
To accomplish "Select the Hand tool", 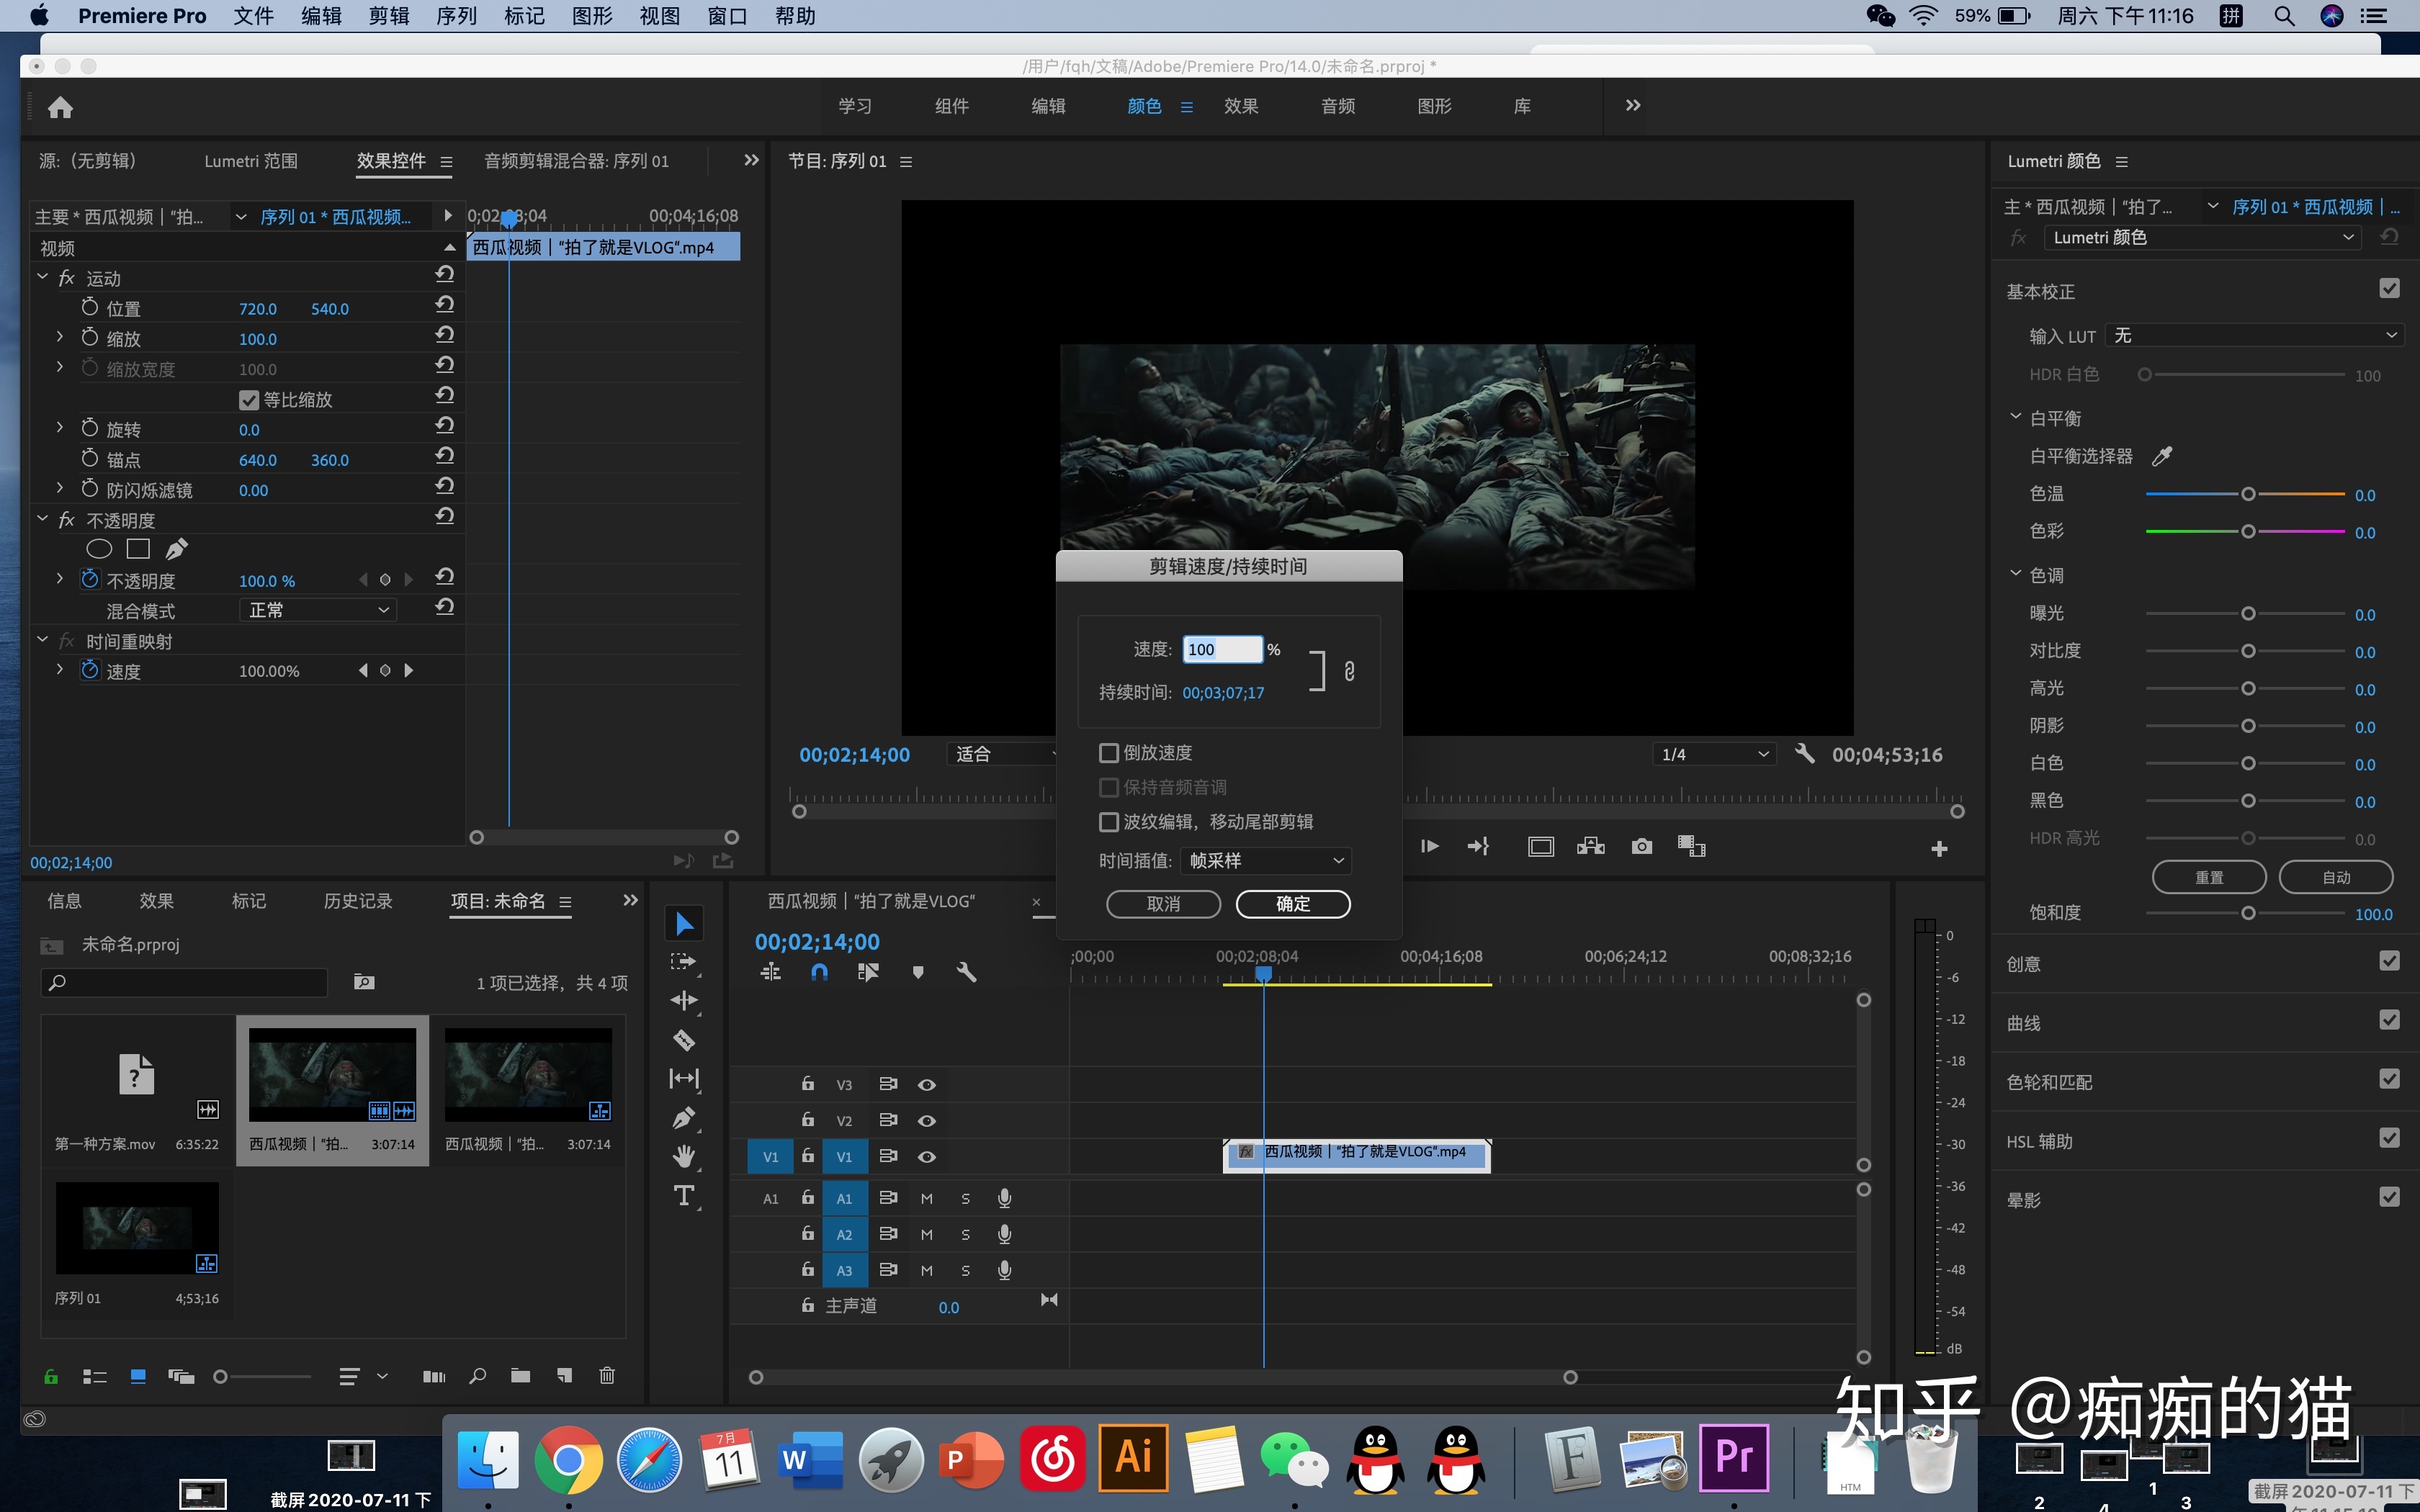I will [684, 1157].
